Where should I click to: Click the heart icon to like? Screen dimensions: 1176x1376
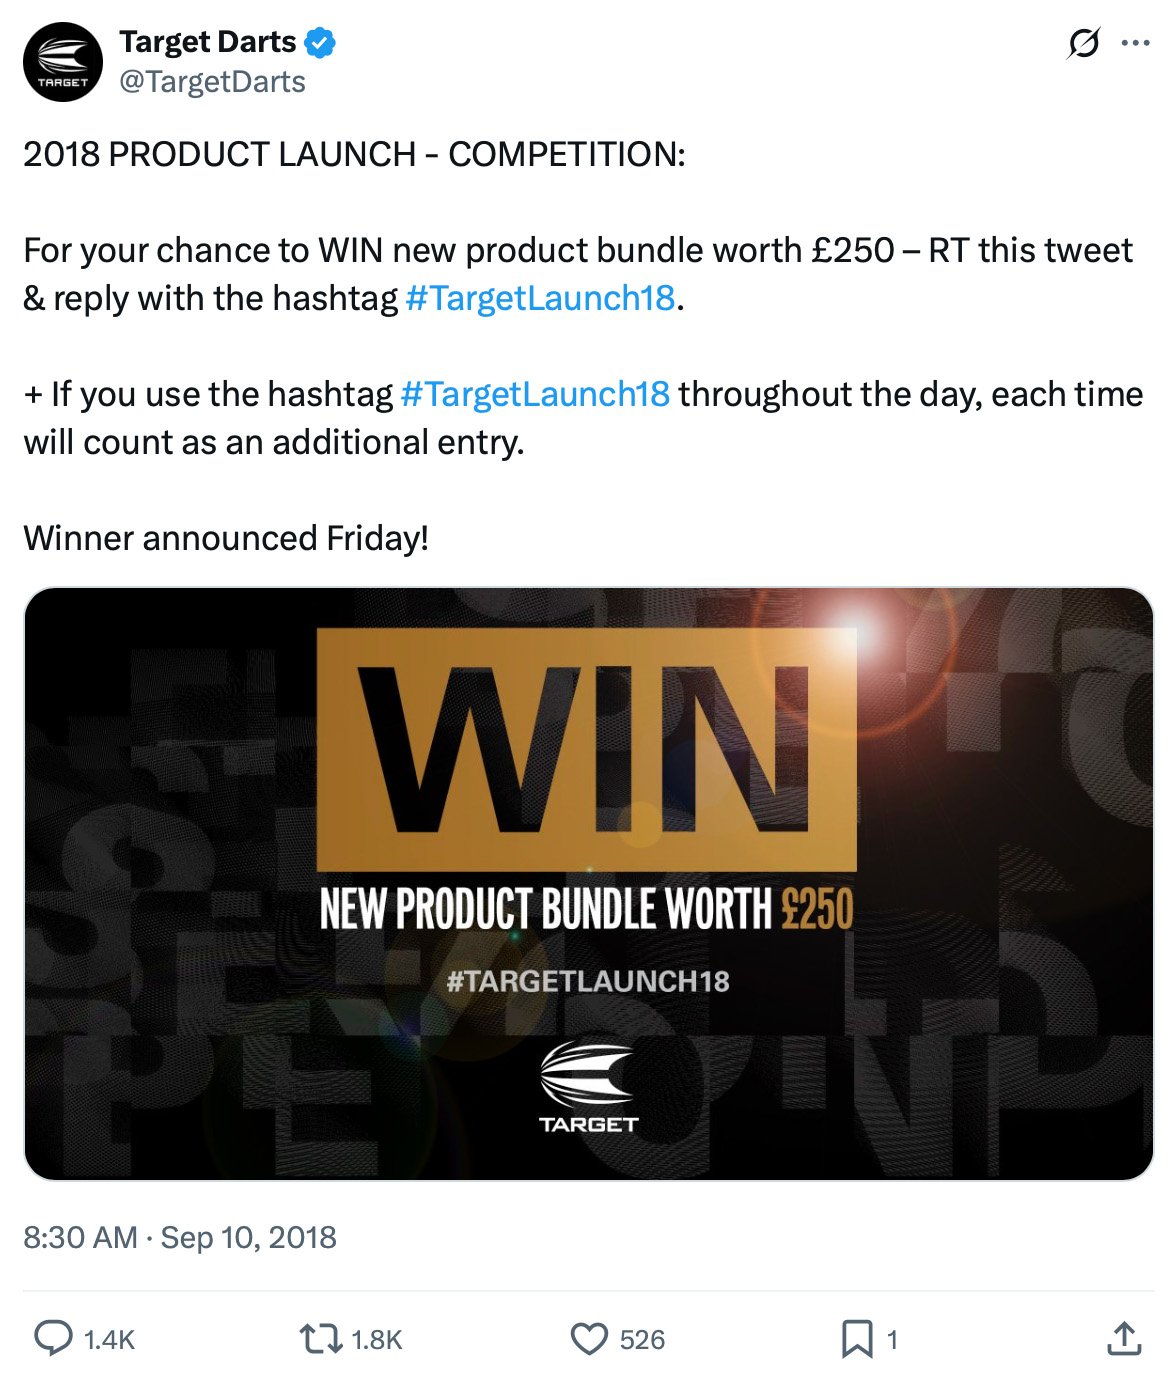coord(592,1341)
